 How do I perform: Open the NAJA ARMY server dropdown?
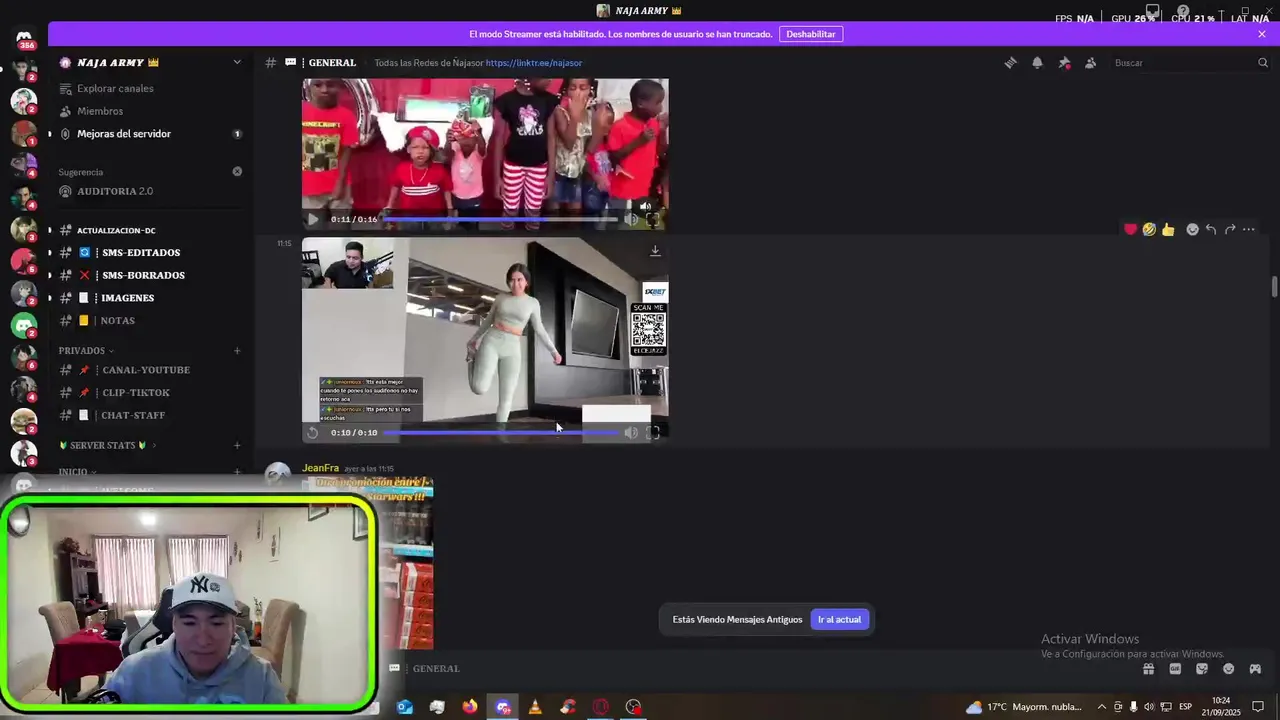coord(237,62)
